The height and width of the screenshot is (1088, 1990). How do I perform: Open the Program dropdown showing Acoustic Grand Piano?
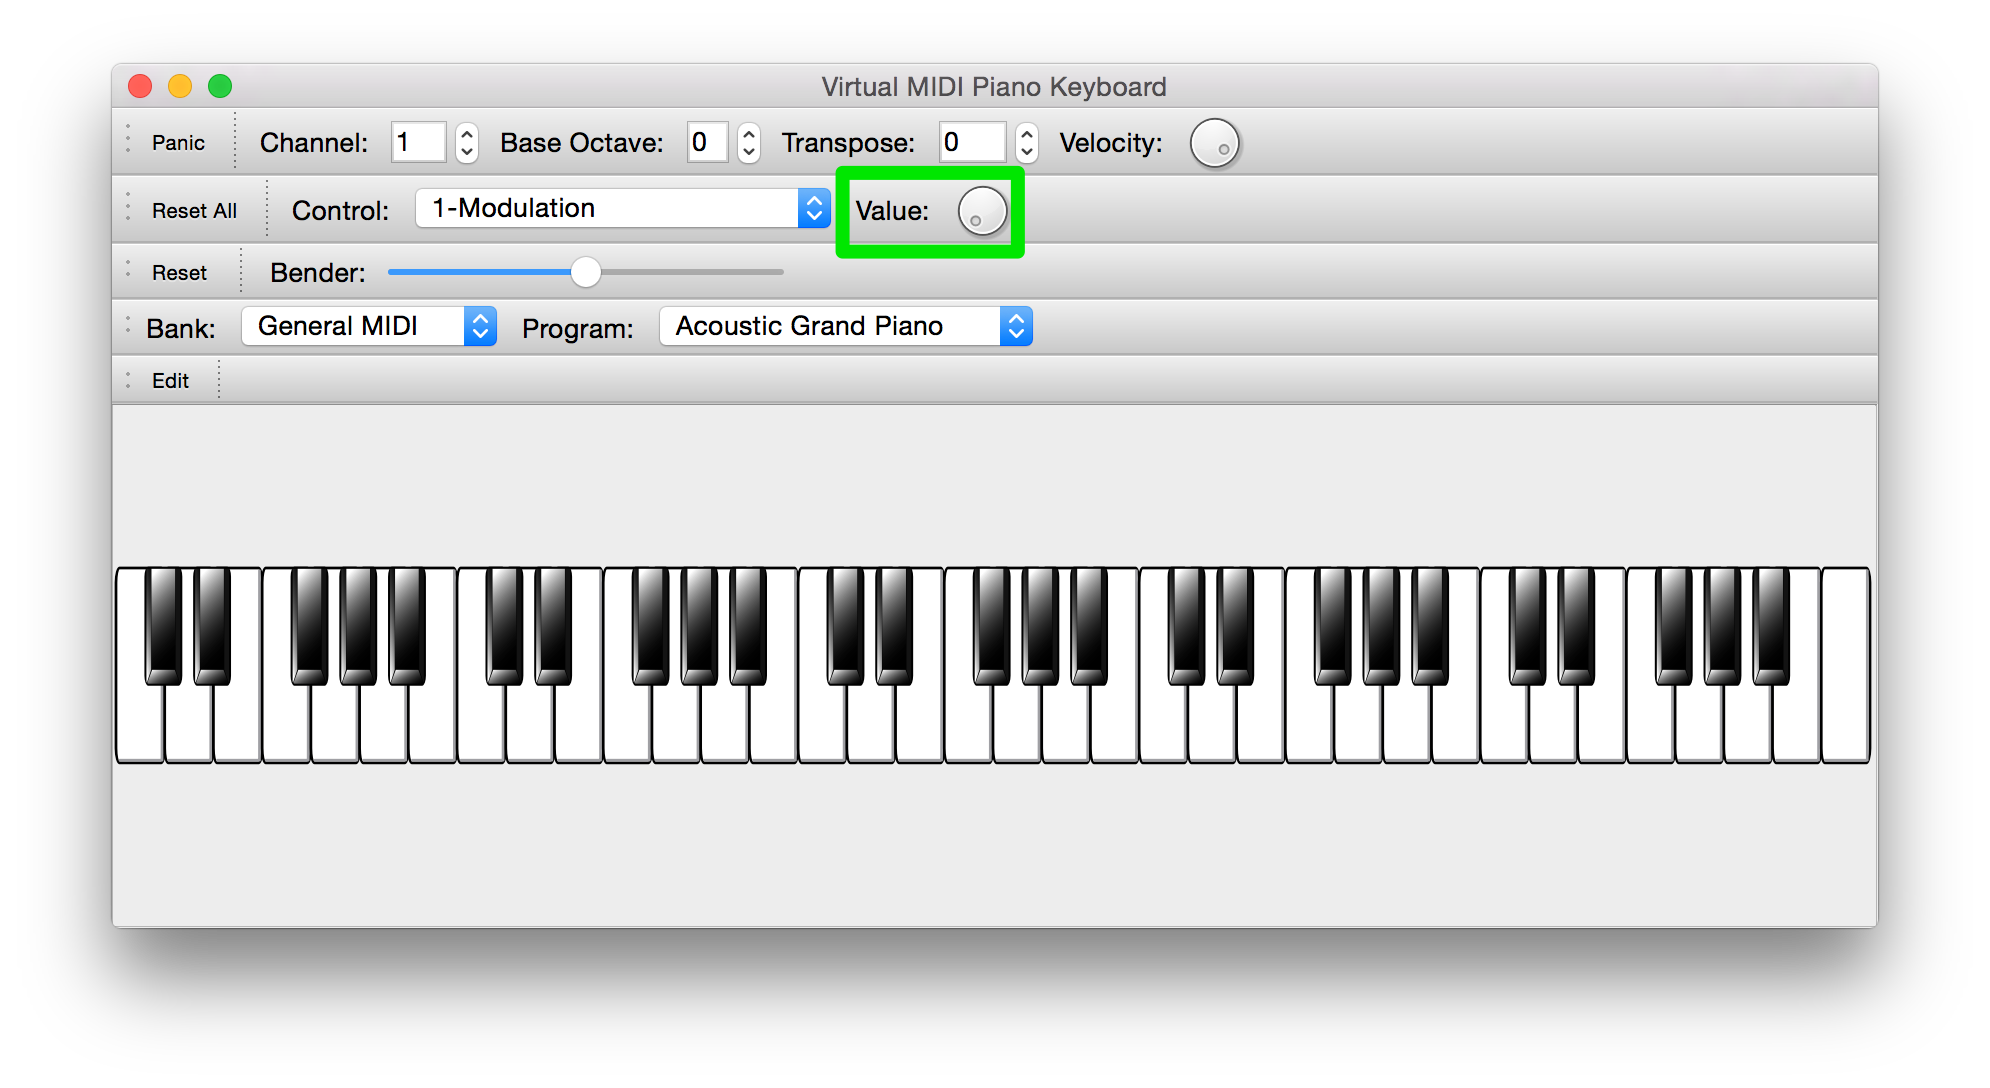pyautogui.click(x=845, y=326)
